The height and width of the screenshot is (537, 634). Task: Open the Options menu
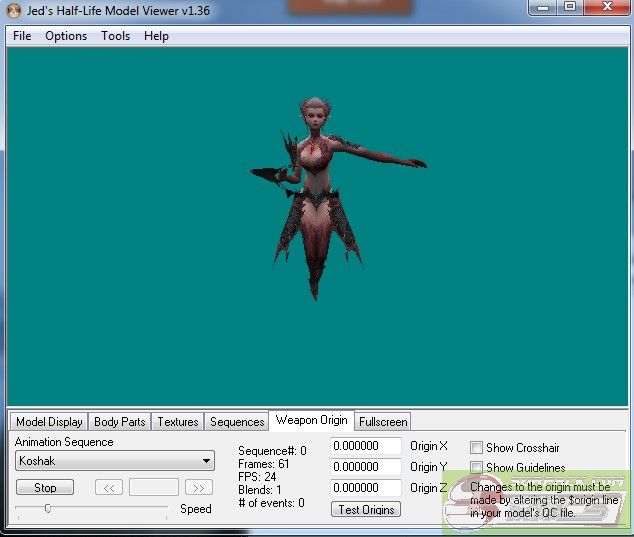pos(66,36)
